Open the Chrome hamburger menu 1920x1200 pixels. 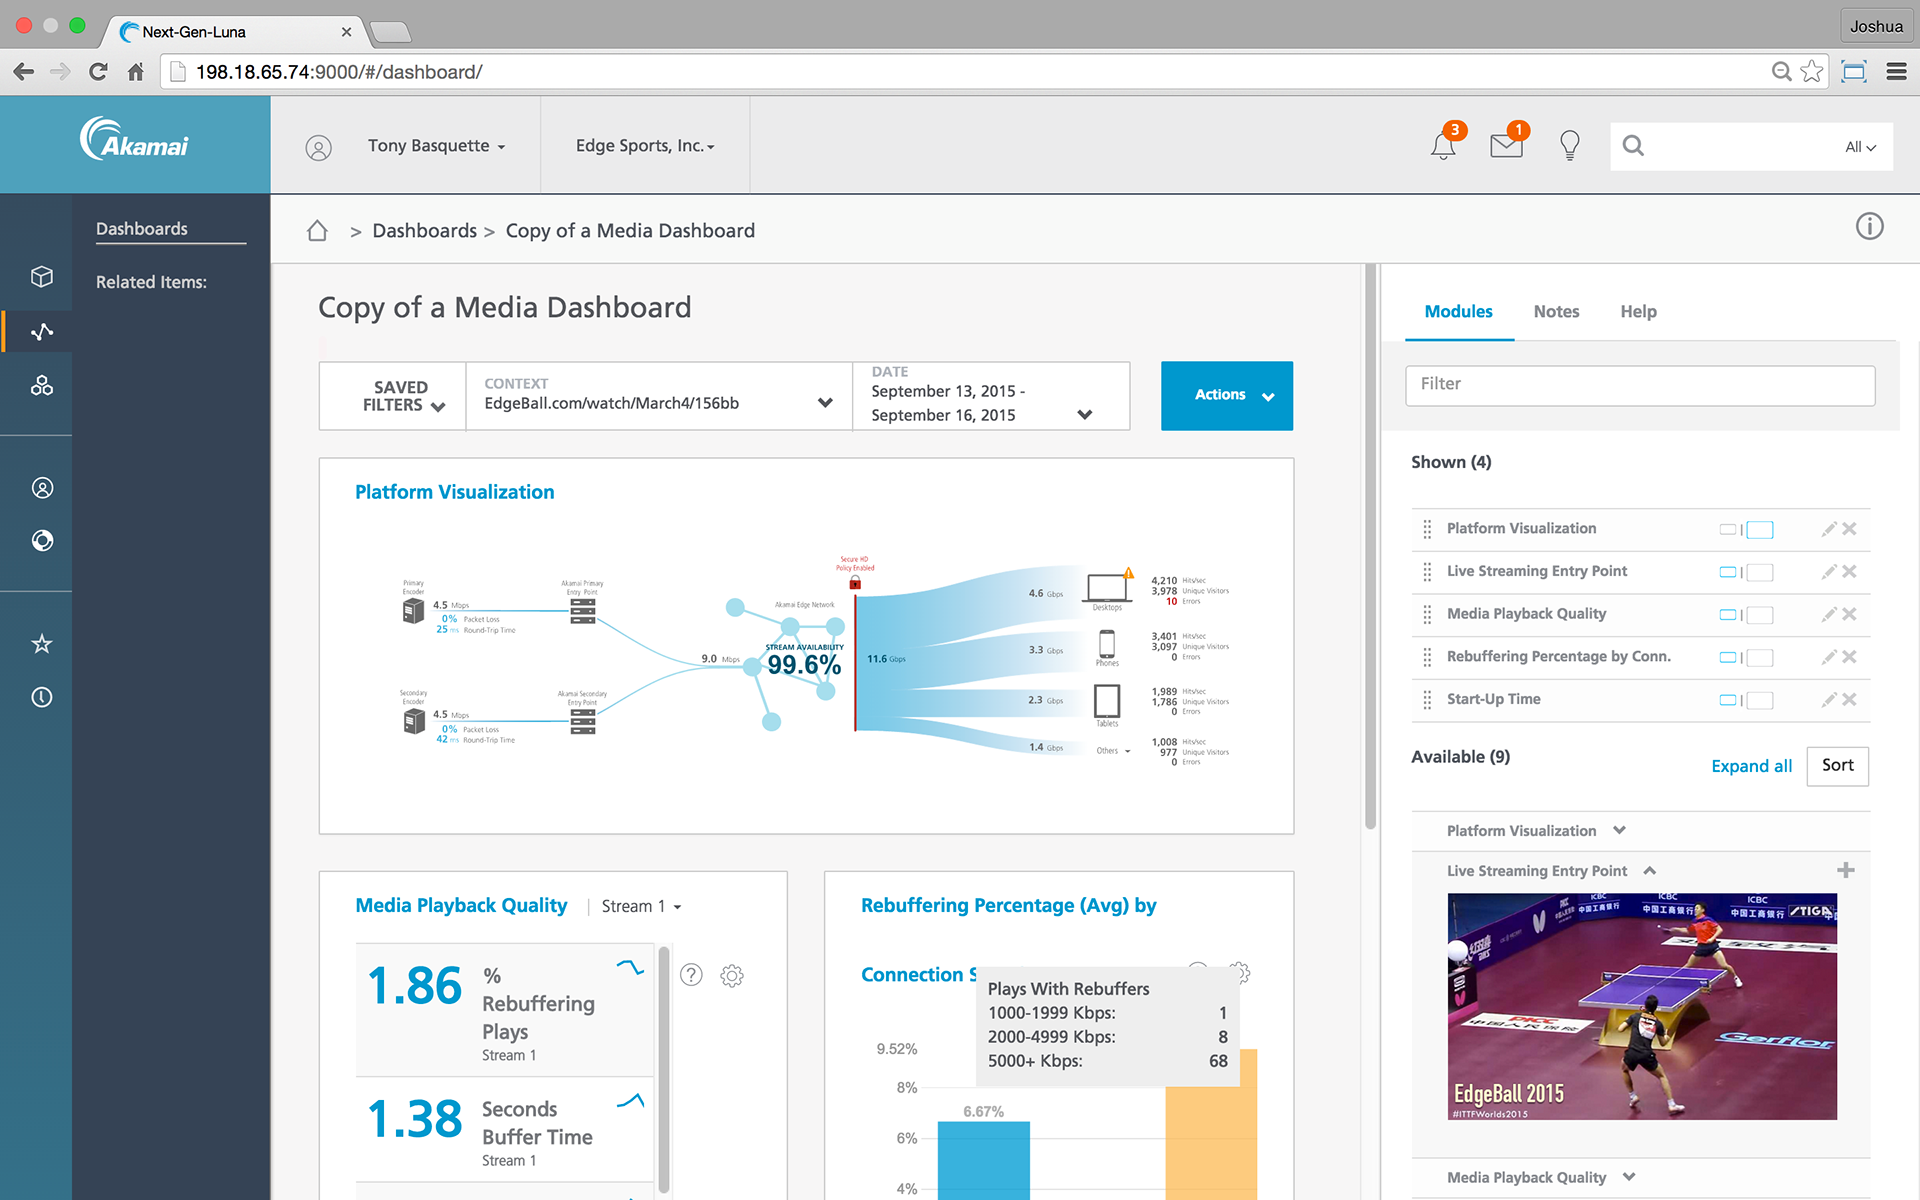coord(1896,72)
